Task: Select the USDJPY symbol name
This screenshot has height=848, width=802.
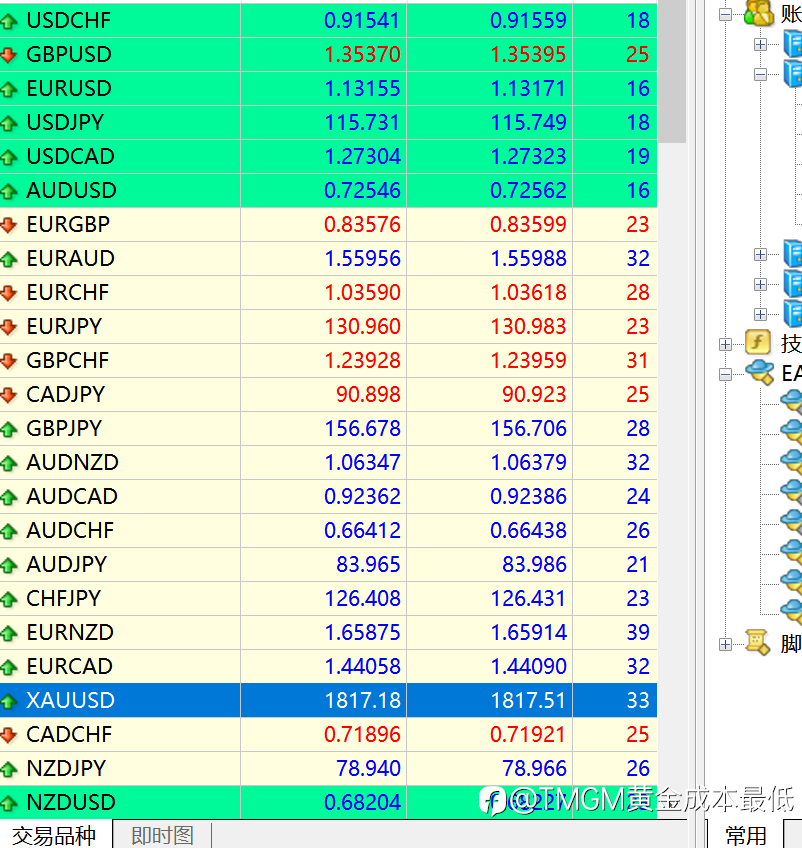Action: click(x=65, y=123)
